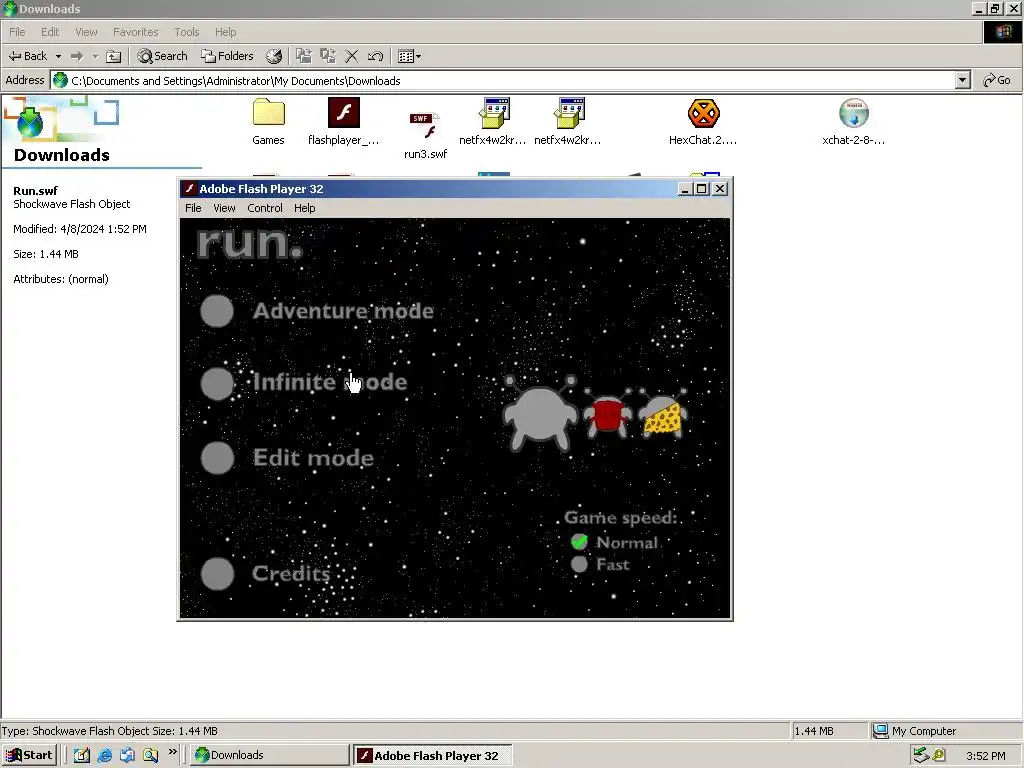Viewport: 1024px width, 768px height.
Task: Go up one folder level
Action: tap(114, 56)
